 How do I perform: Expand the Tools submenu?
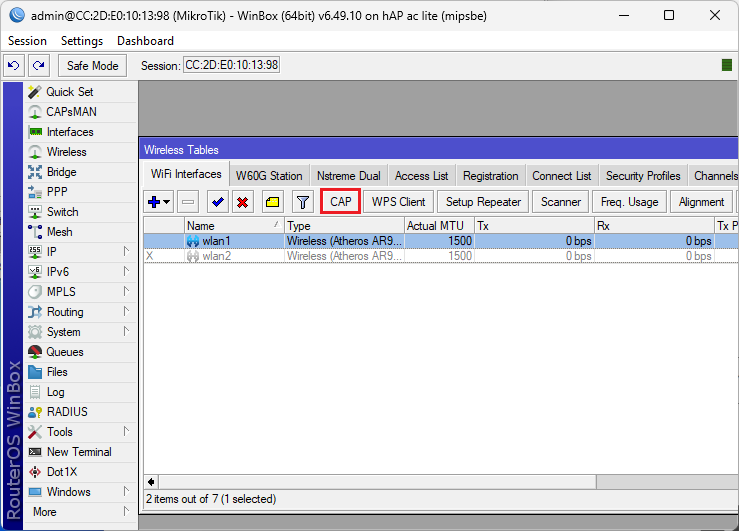[126, 432]
